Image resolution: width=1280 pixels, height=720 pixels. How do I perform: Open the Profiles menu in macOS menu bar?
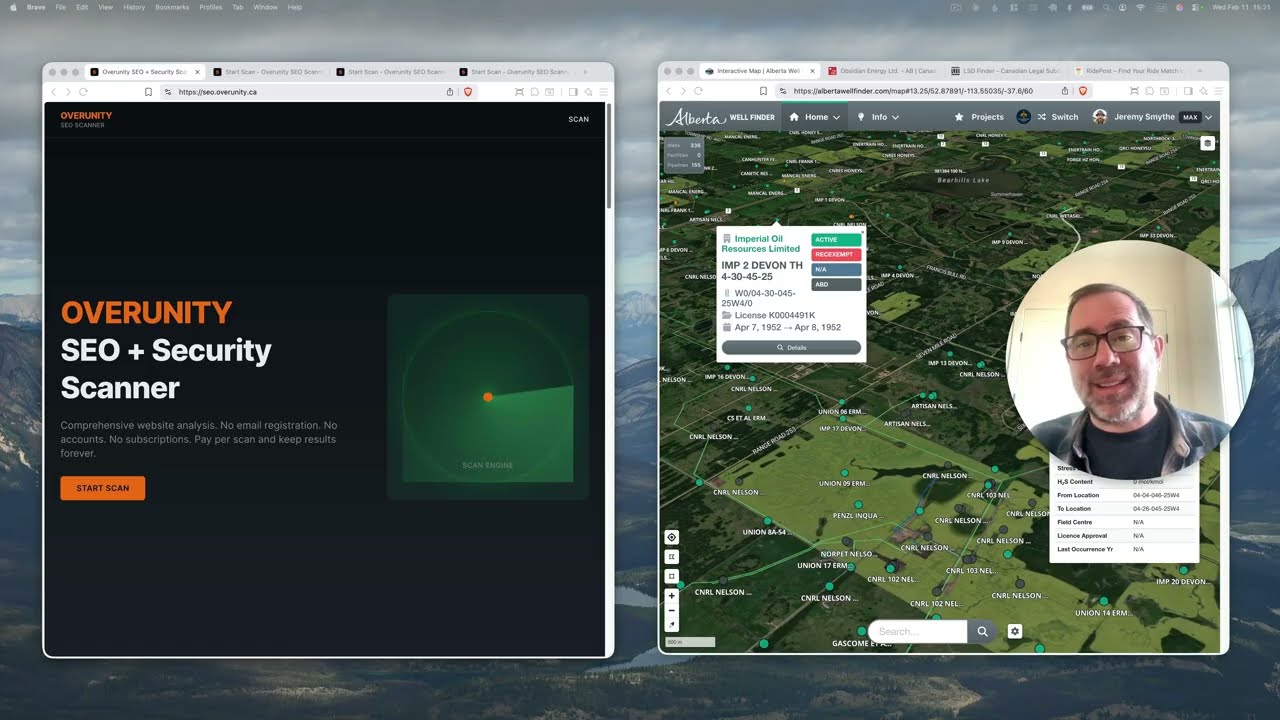coord(211,7)
